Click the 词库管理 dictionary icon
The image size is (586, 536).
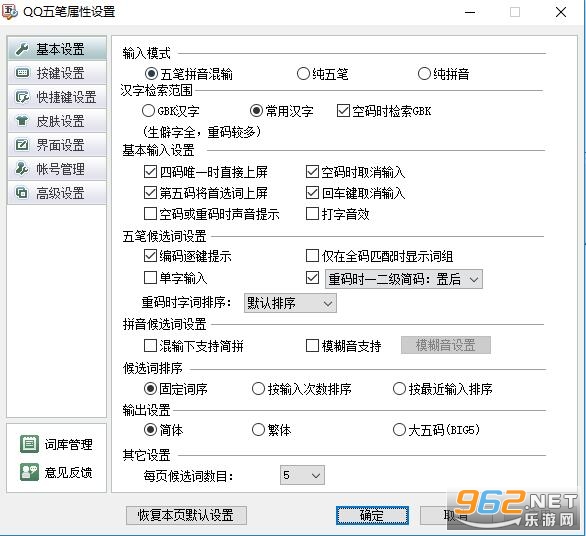pyautogui.click(x=29, y=444)
